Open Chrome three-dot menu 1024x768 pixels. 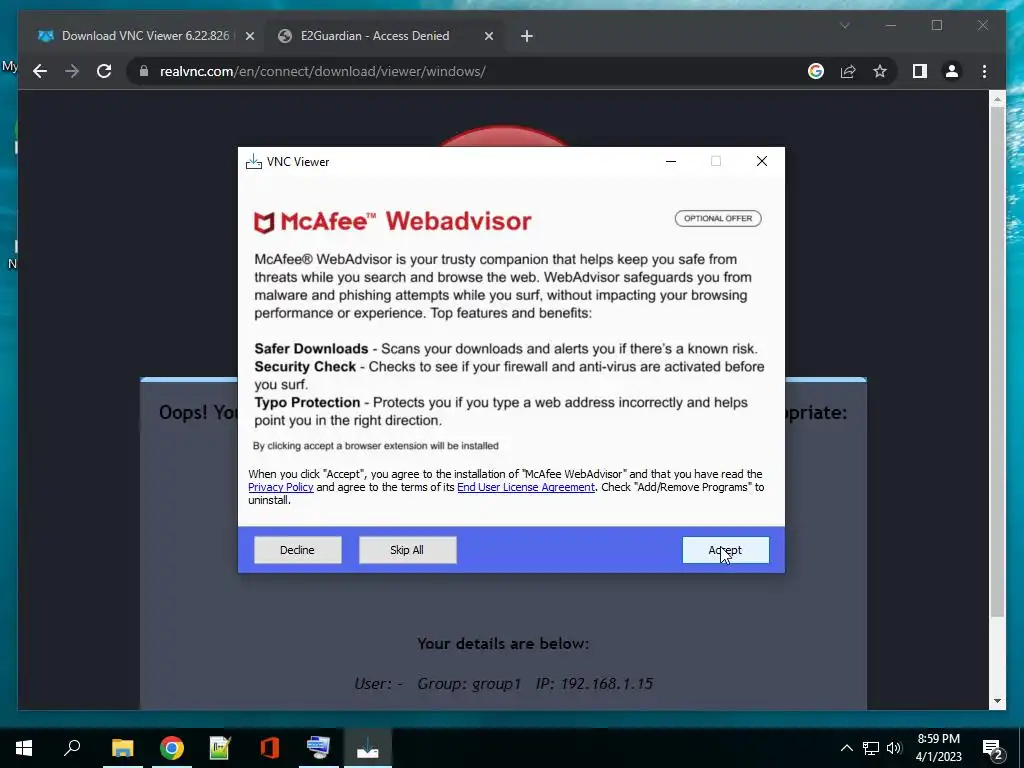[984, 71]
